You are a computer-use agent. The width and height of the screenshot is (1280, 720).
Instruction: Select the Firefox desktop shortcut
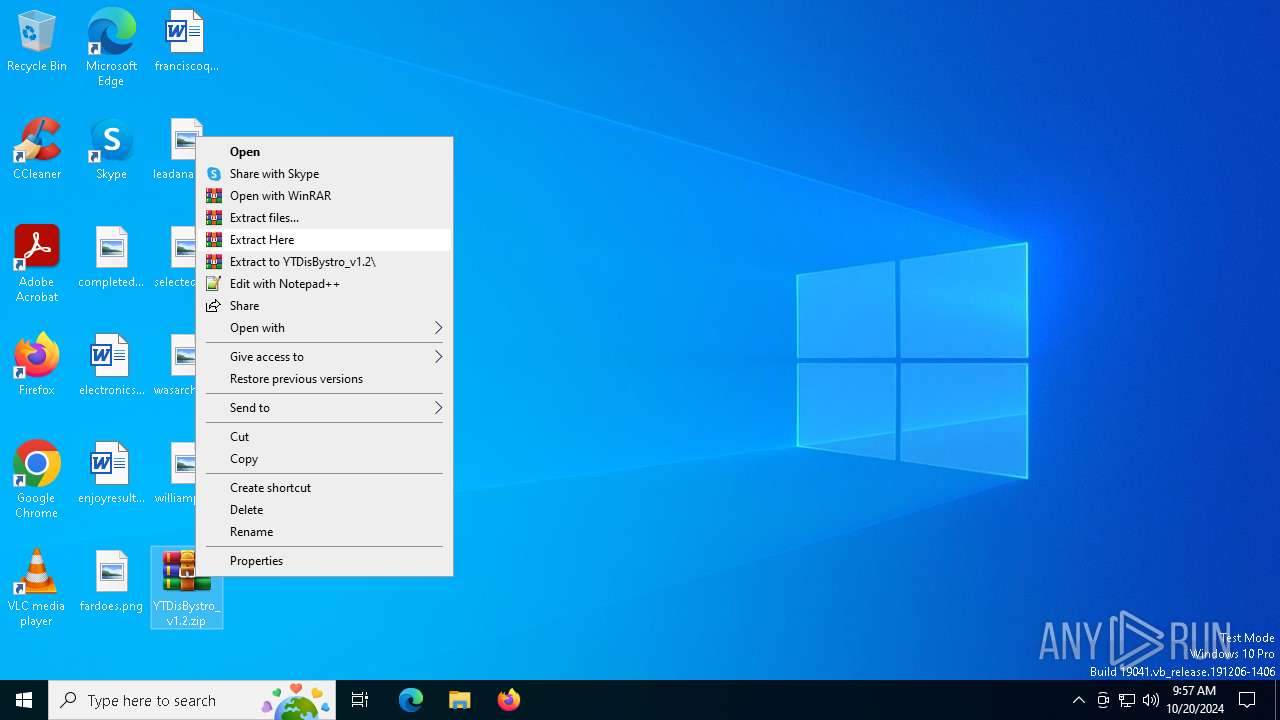tap(37, 365)
